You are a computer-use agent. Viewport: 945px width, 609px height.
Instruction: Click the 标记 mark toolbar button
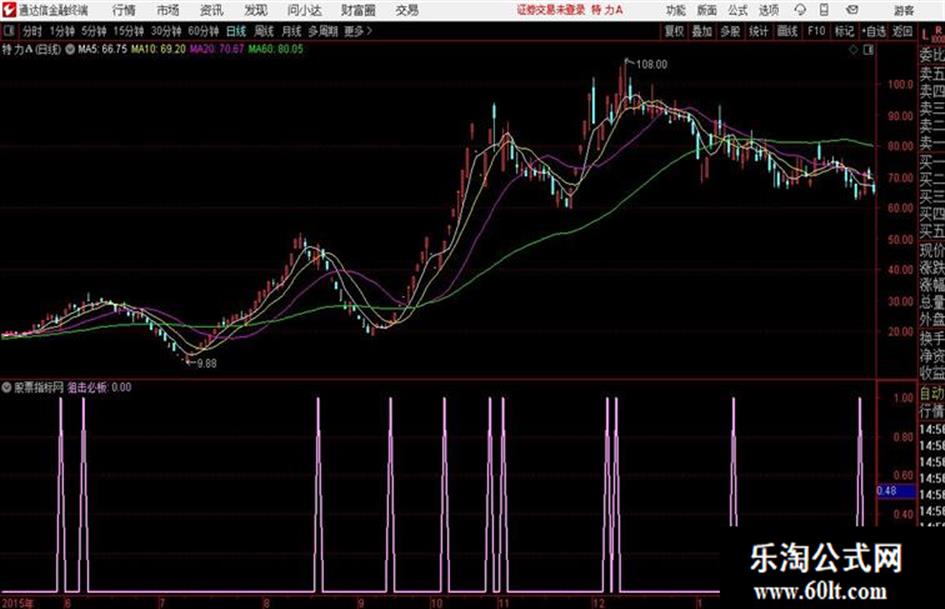click(844, 31)
